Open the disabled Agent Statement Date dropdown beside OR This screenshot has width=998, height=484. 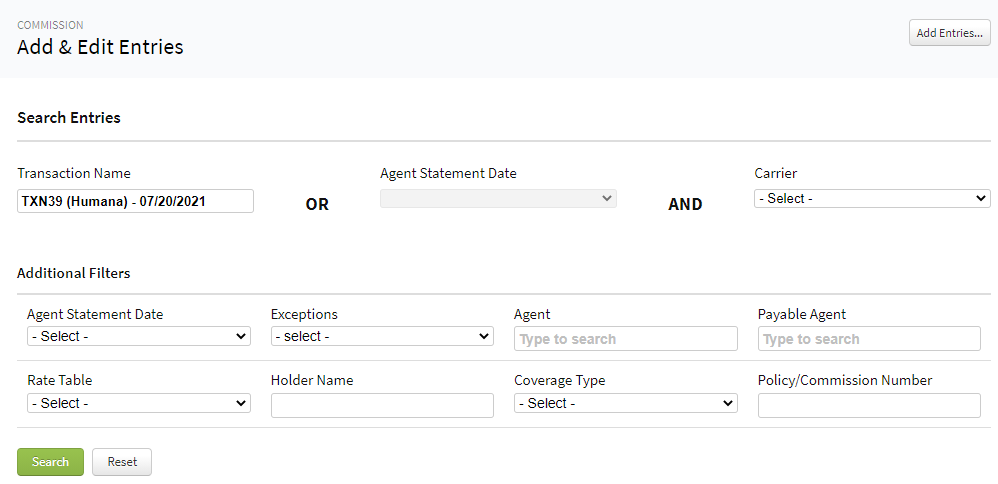(x=498, y=199)
